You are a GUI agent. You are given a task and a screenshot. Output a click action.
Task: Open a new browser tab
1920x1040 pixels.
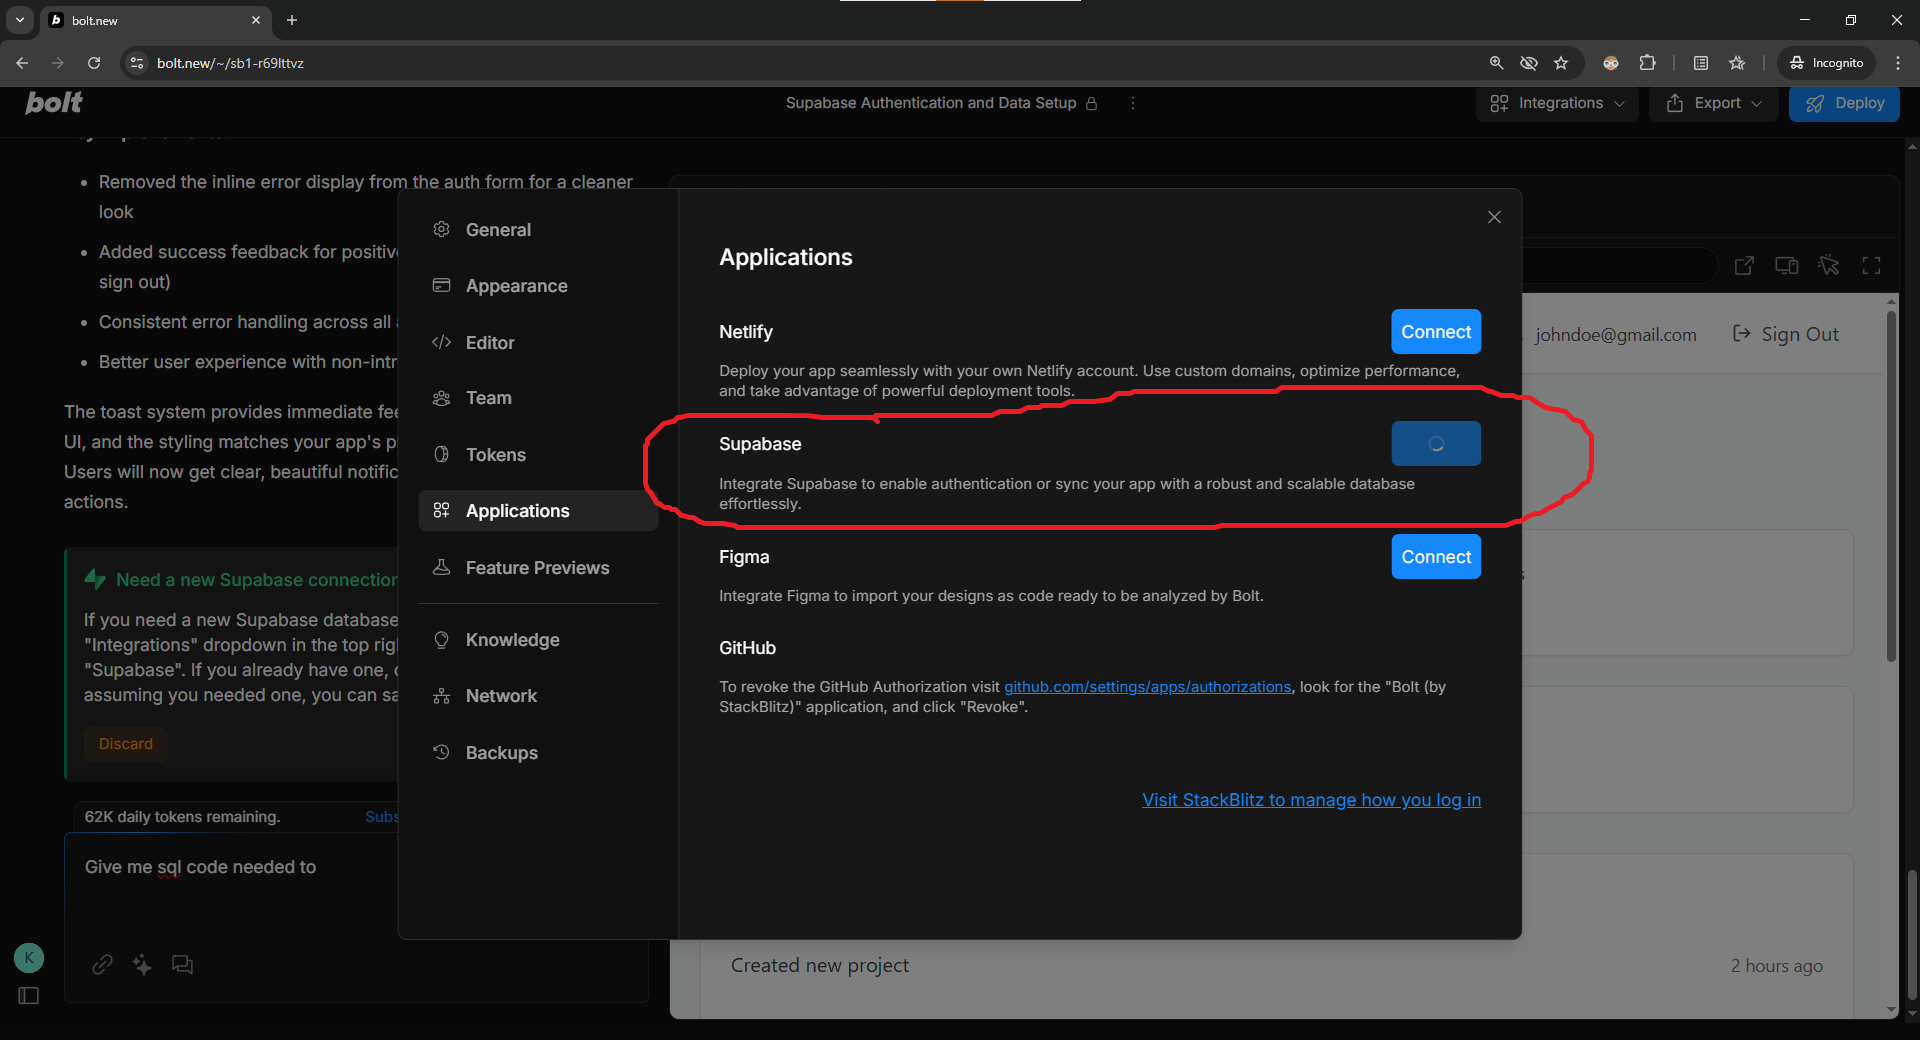click(292, 20)
